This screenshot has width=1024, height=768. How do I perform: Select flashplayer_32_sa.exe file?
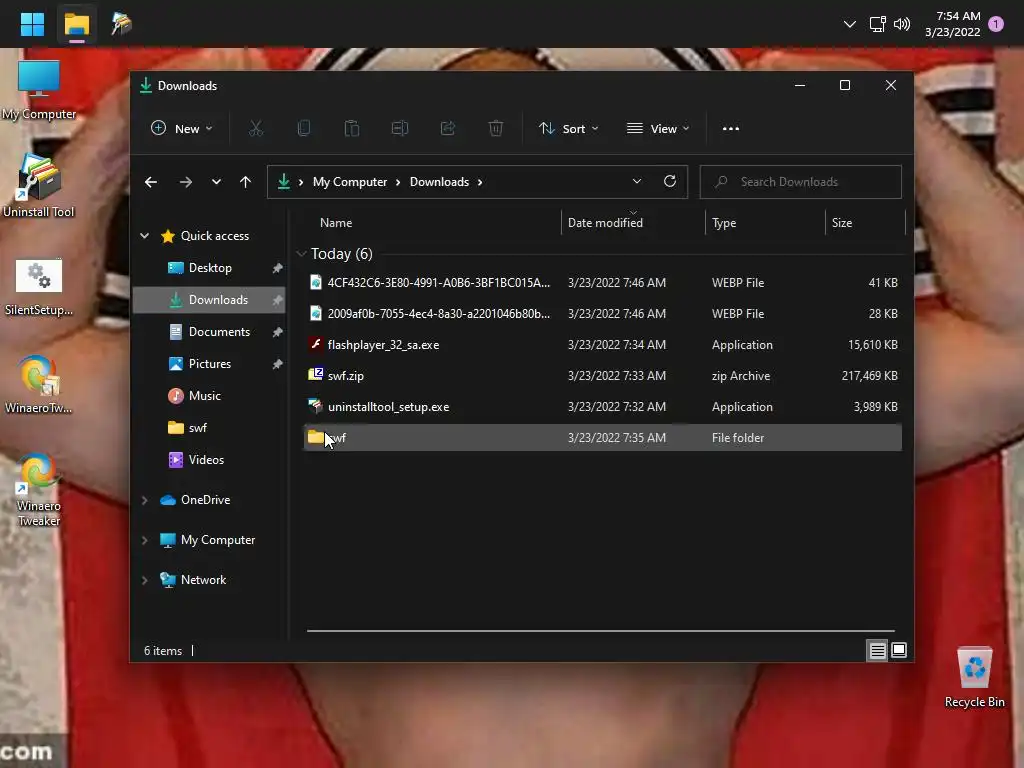point(603,345)
